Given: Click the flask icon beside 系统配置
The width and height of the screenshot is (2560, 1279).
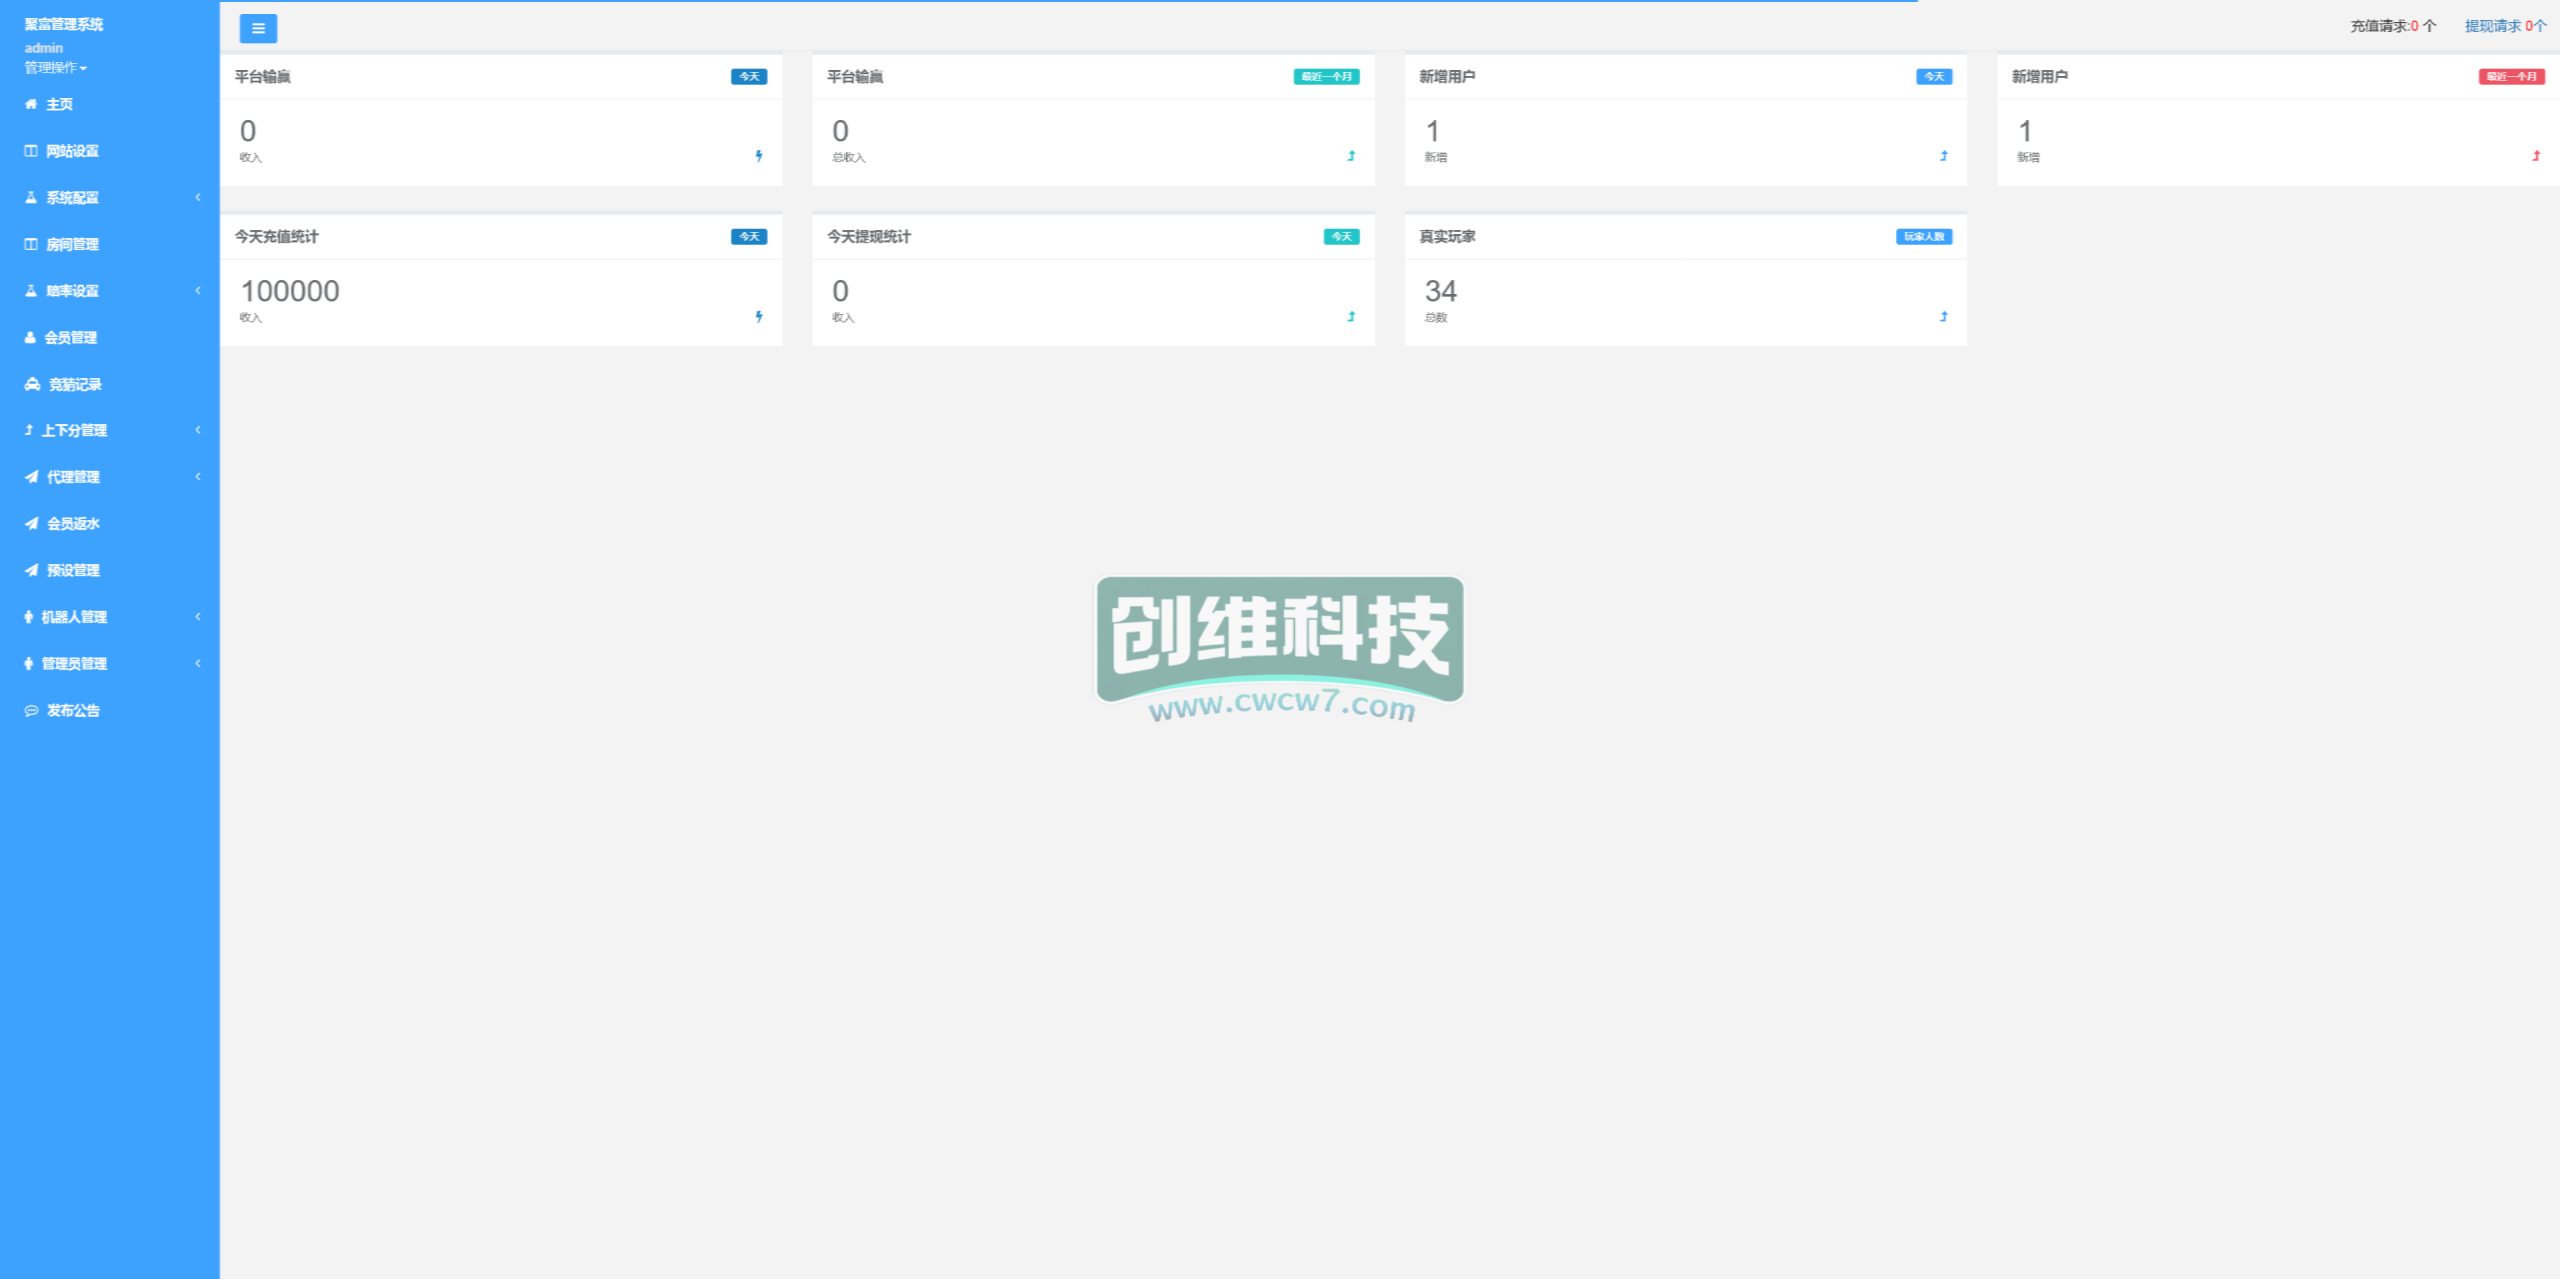Looking at the screenshot, I should point(31,197).
